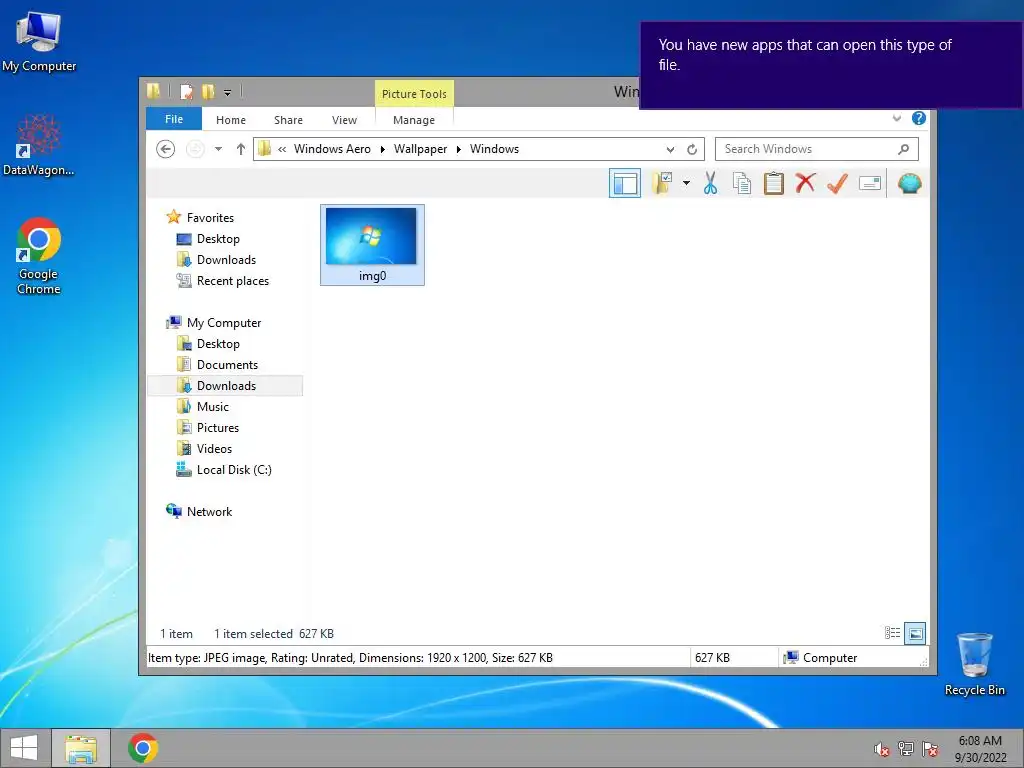Image resolution: width=1024 pixels, height=768 pixels.
Task: Click Wallpaper in the address path
Action: (x=421, y=149)
